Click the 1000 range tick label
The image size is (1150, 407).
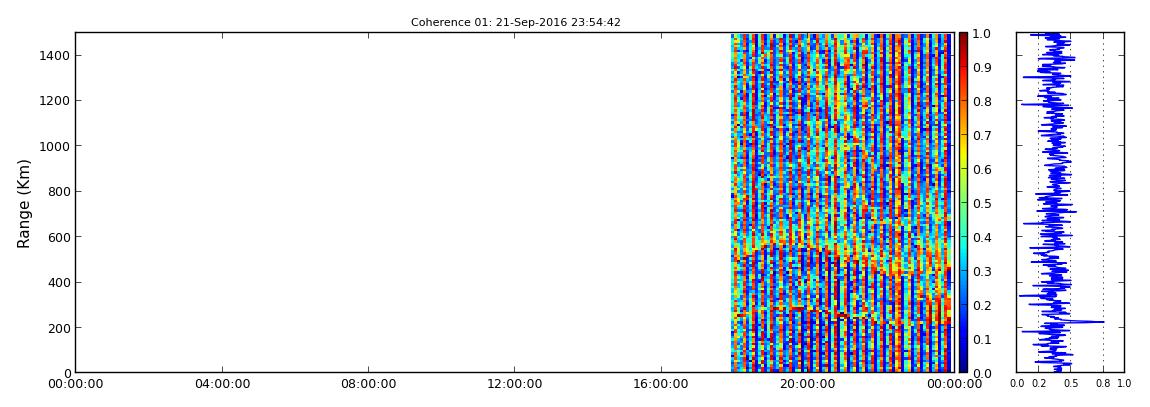(54, 146)
